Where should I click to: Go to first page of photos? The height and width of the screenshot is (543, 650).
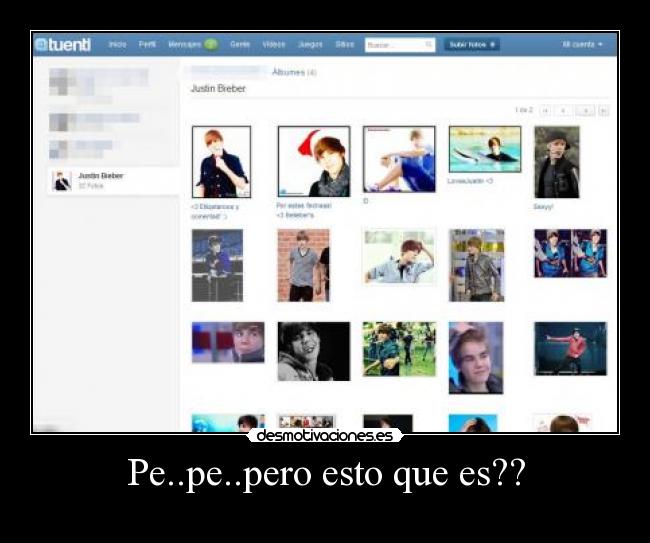(545, 111)
